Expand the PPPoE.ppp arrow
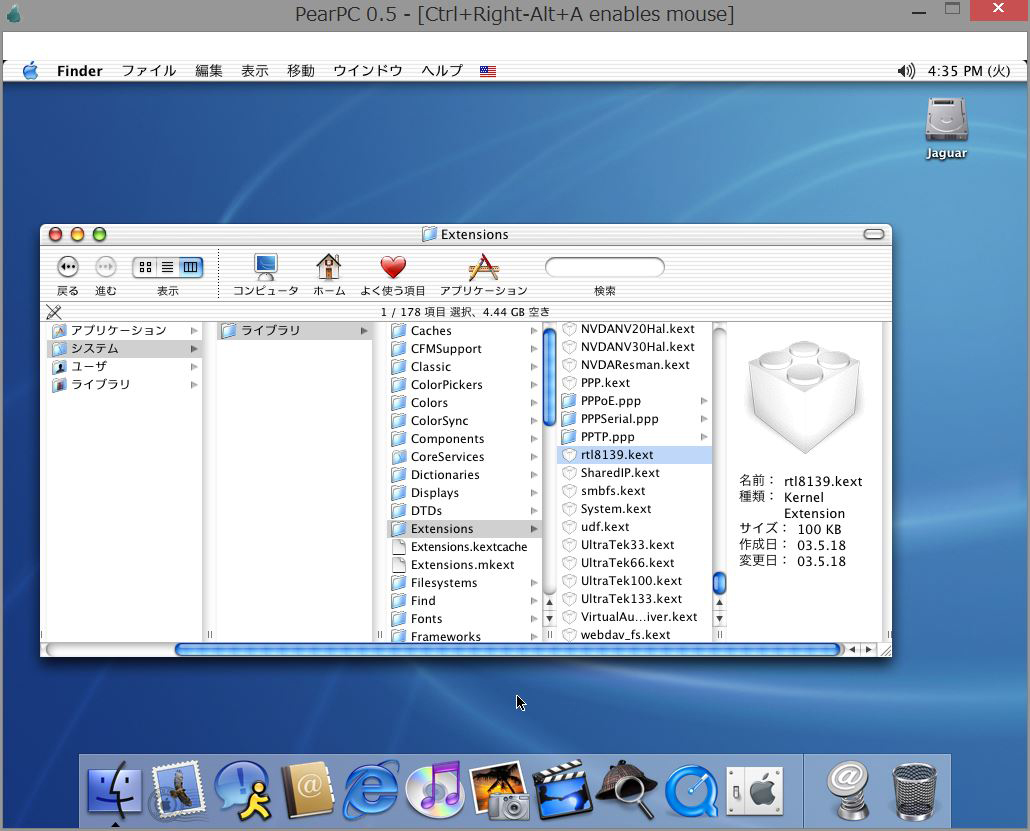 (x=704, y=401)
